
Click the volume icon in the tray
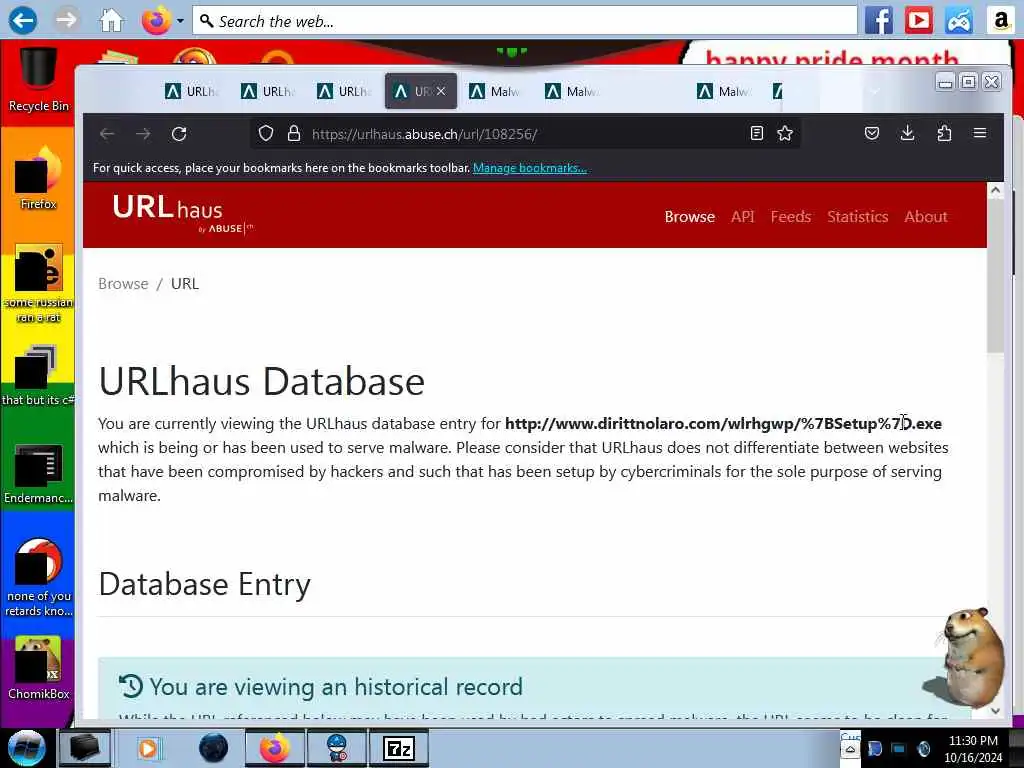(x=923, y=749)
